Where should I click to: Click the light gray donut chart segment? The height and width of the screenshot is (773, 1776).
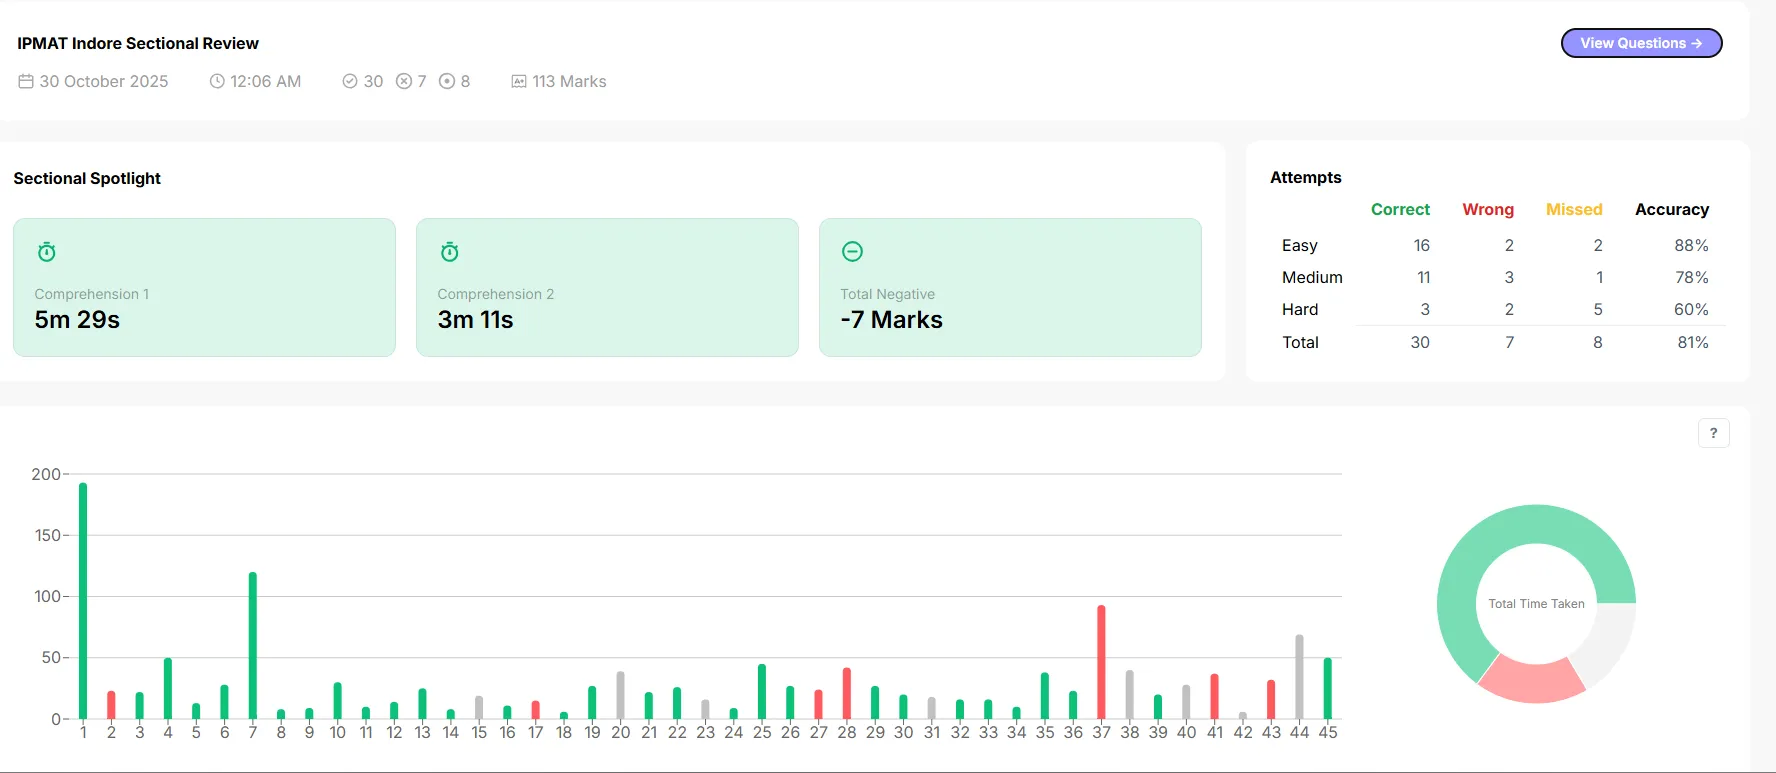coord(1608,639)
